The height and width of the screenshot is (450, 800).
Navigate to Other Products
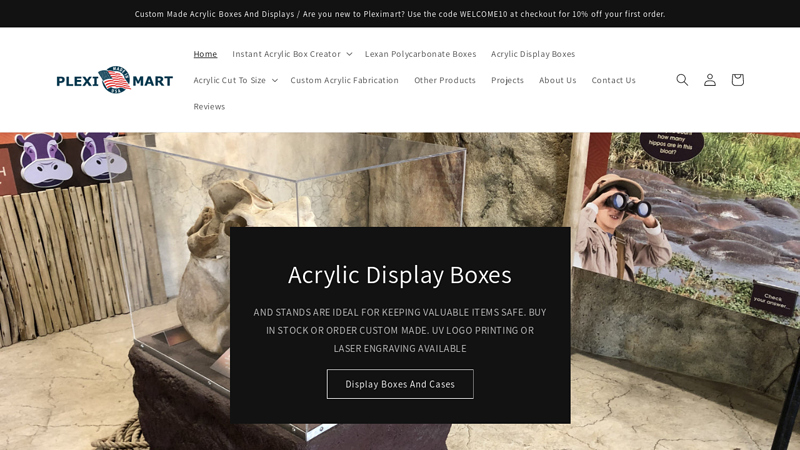click(445, 80)
